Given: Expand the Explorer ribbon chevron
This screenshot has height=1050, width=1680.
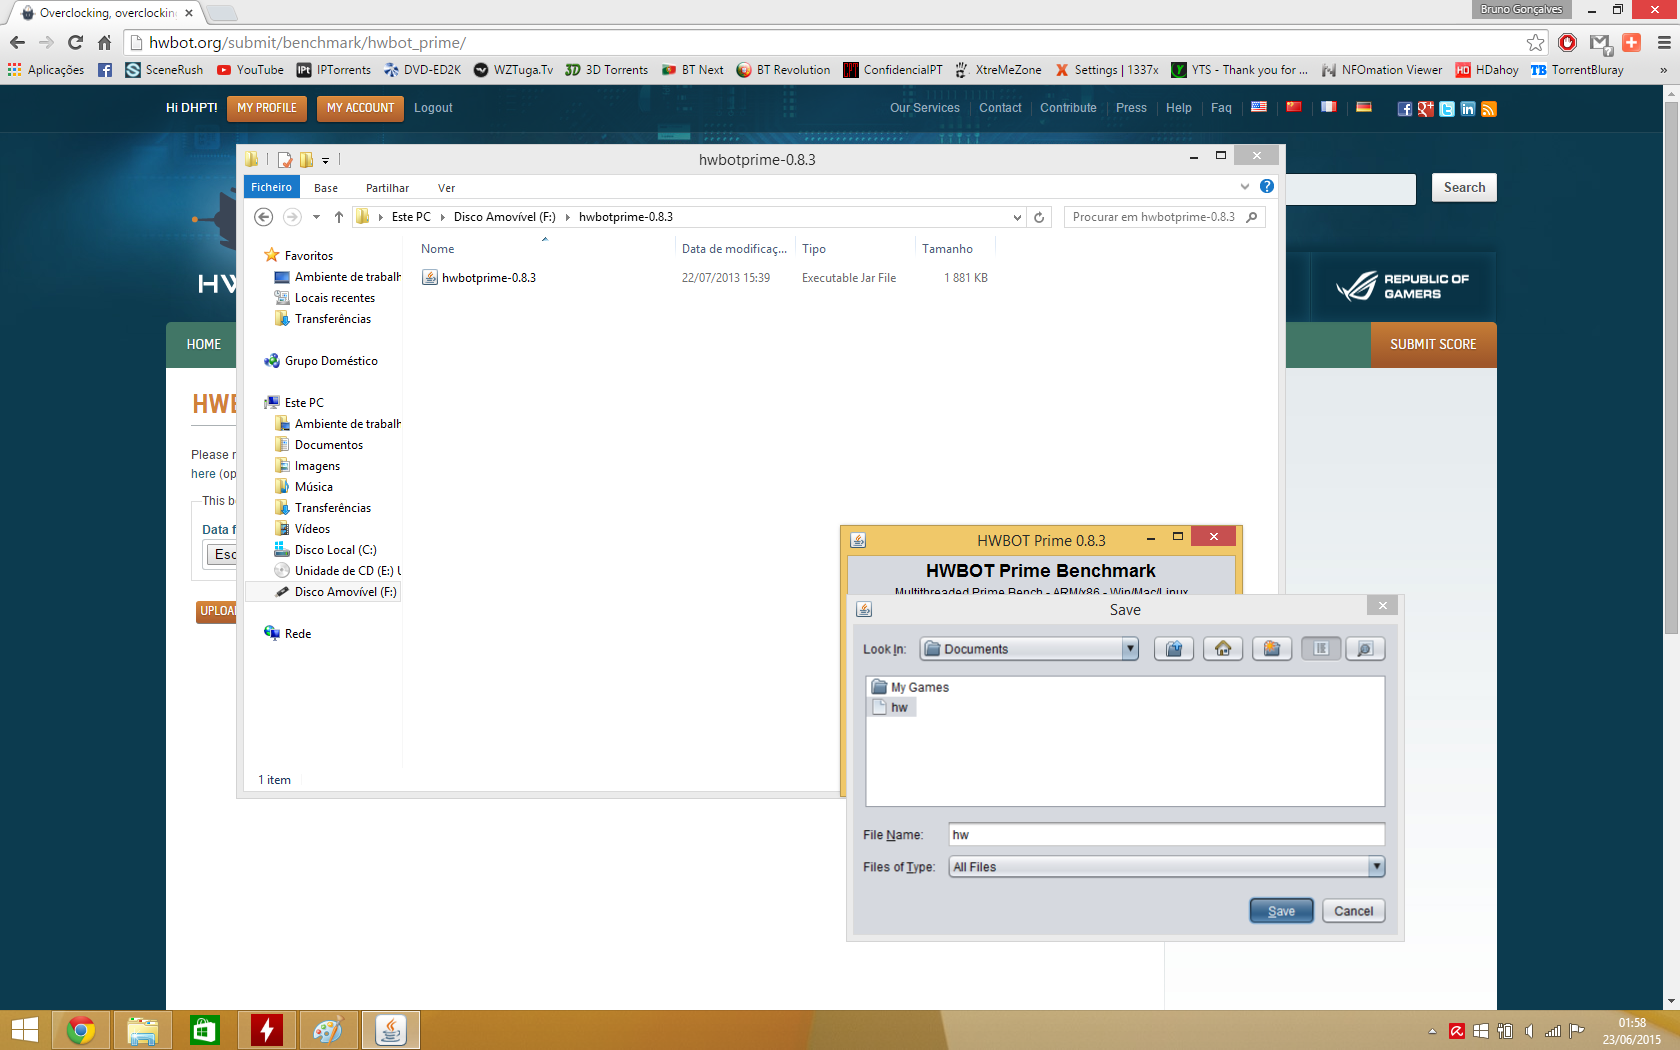Looking at the screenshot, I should 1245,187.
